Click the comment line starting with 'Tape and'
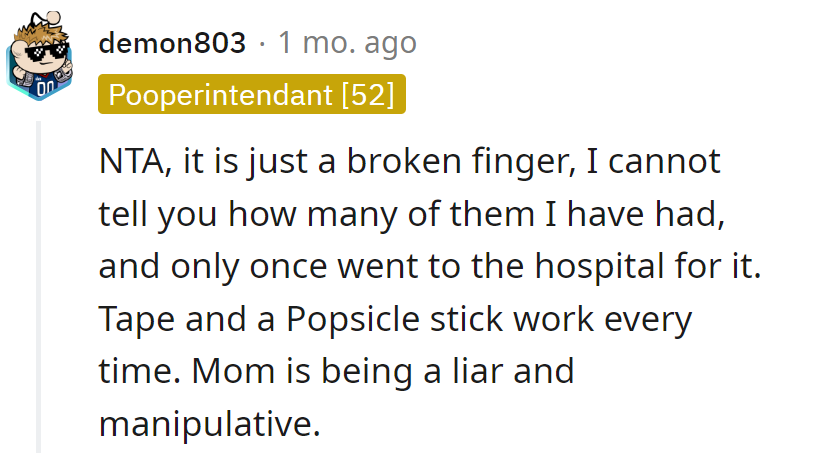This screenshot has height=453, width=813. coord(395,320)
